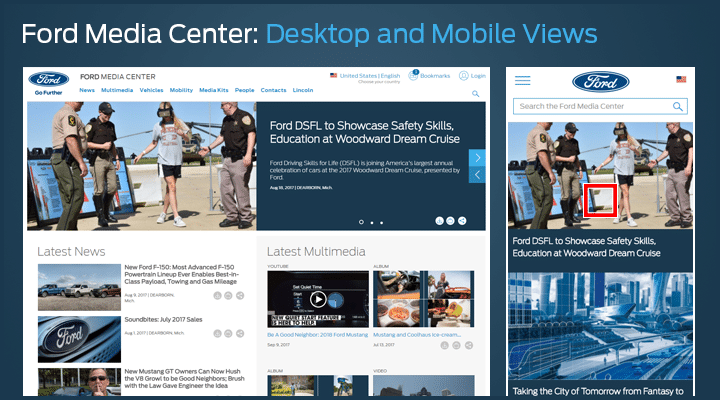This screenshot has width=720, height=400.
Task: Advance hero carousel with the right arrow
Action: click(x=478, y=158)
